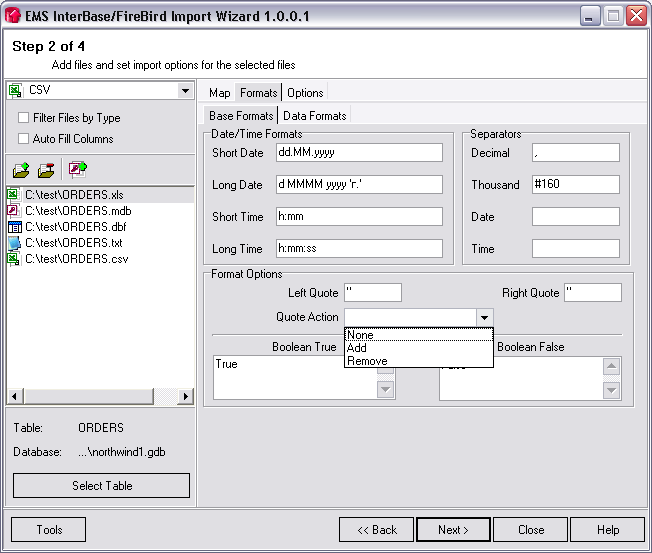Click Boolean True list scroll down arrow
The image size is (652, 553).
tap(385, 390)
